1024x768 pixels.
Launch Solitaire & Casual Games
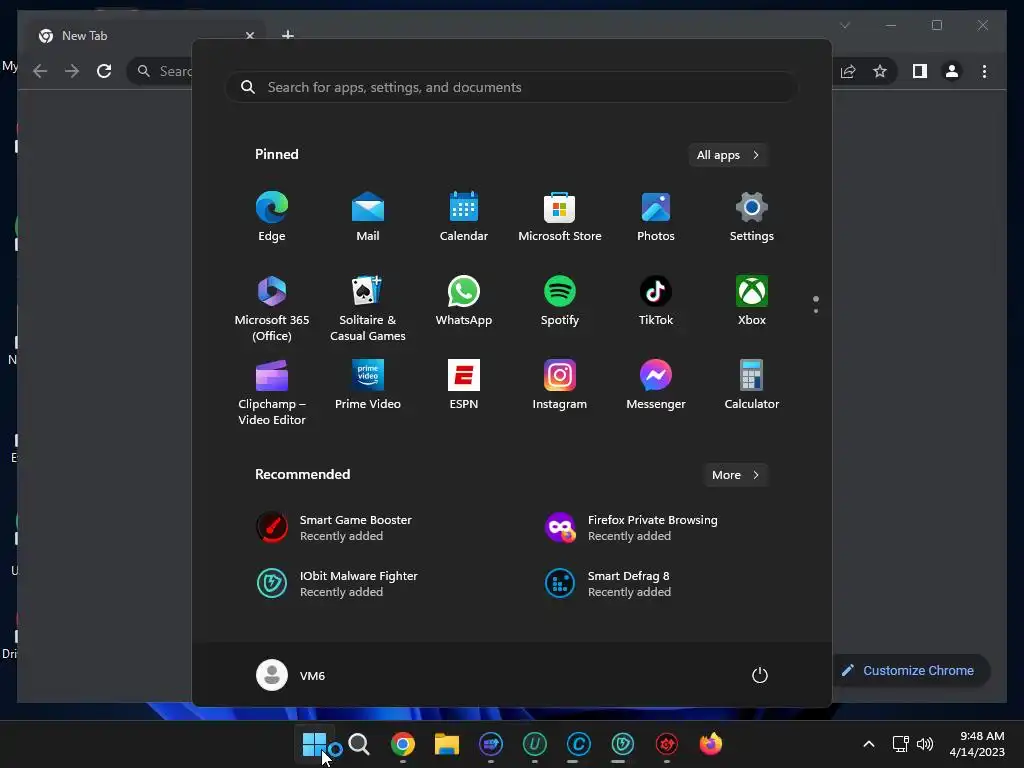tap(368, 308)
